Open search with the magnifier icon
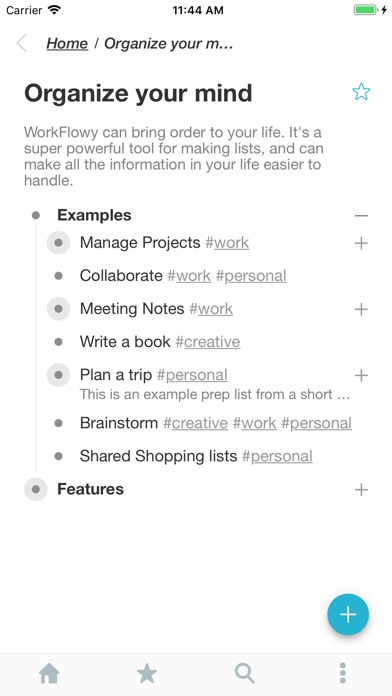This screenshot has height=696, width=392. [245, 674]
